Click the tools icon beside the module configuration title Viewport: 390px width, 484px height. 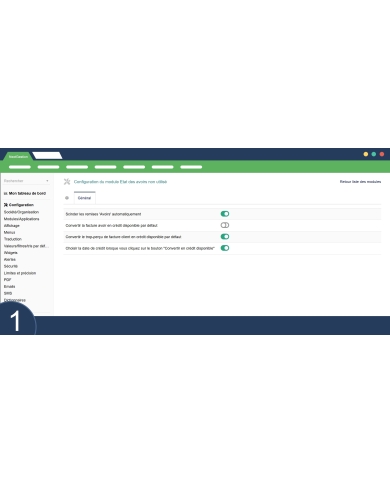(67, 182)
